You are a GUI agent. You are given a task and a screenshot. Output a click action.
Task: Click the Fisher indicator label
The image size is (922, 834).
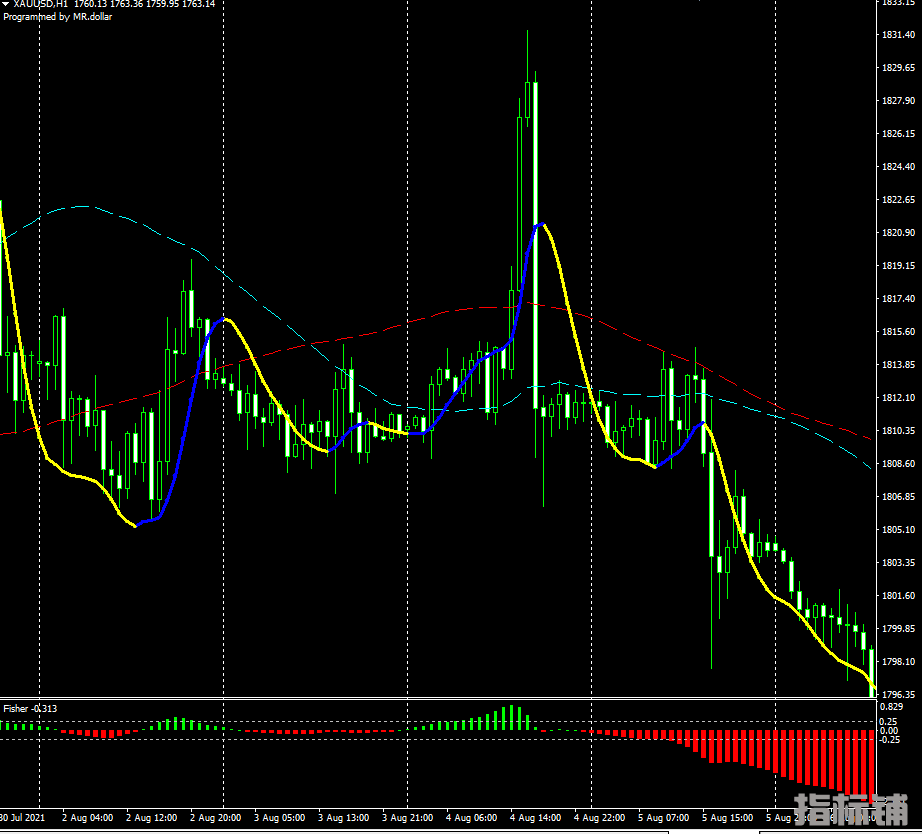point(30,709)
